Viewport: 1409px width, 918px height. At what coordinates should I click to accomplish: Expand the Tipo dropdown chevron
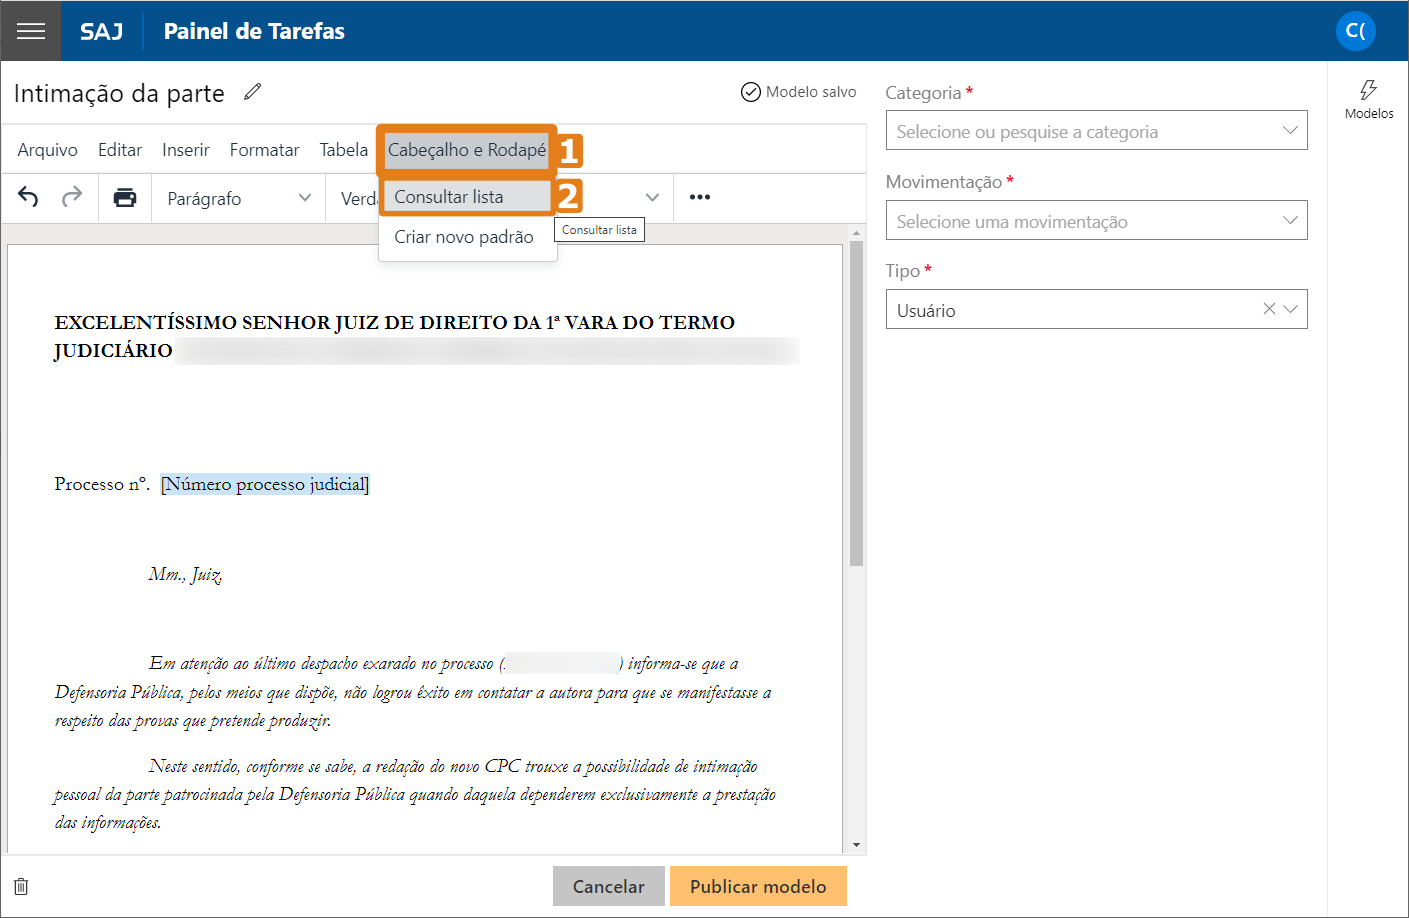pyautogui.click(x=1291, y=309)
